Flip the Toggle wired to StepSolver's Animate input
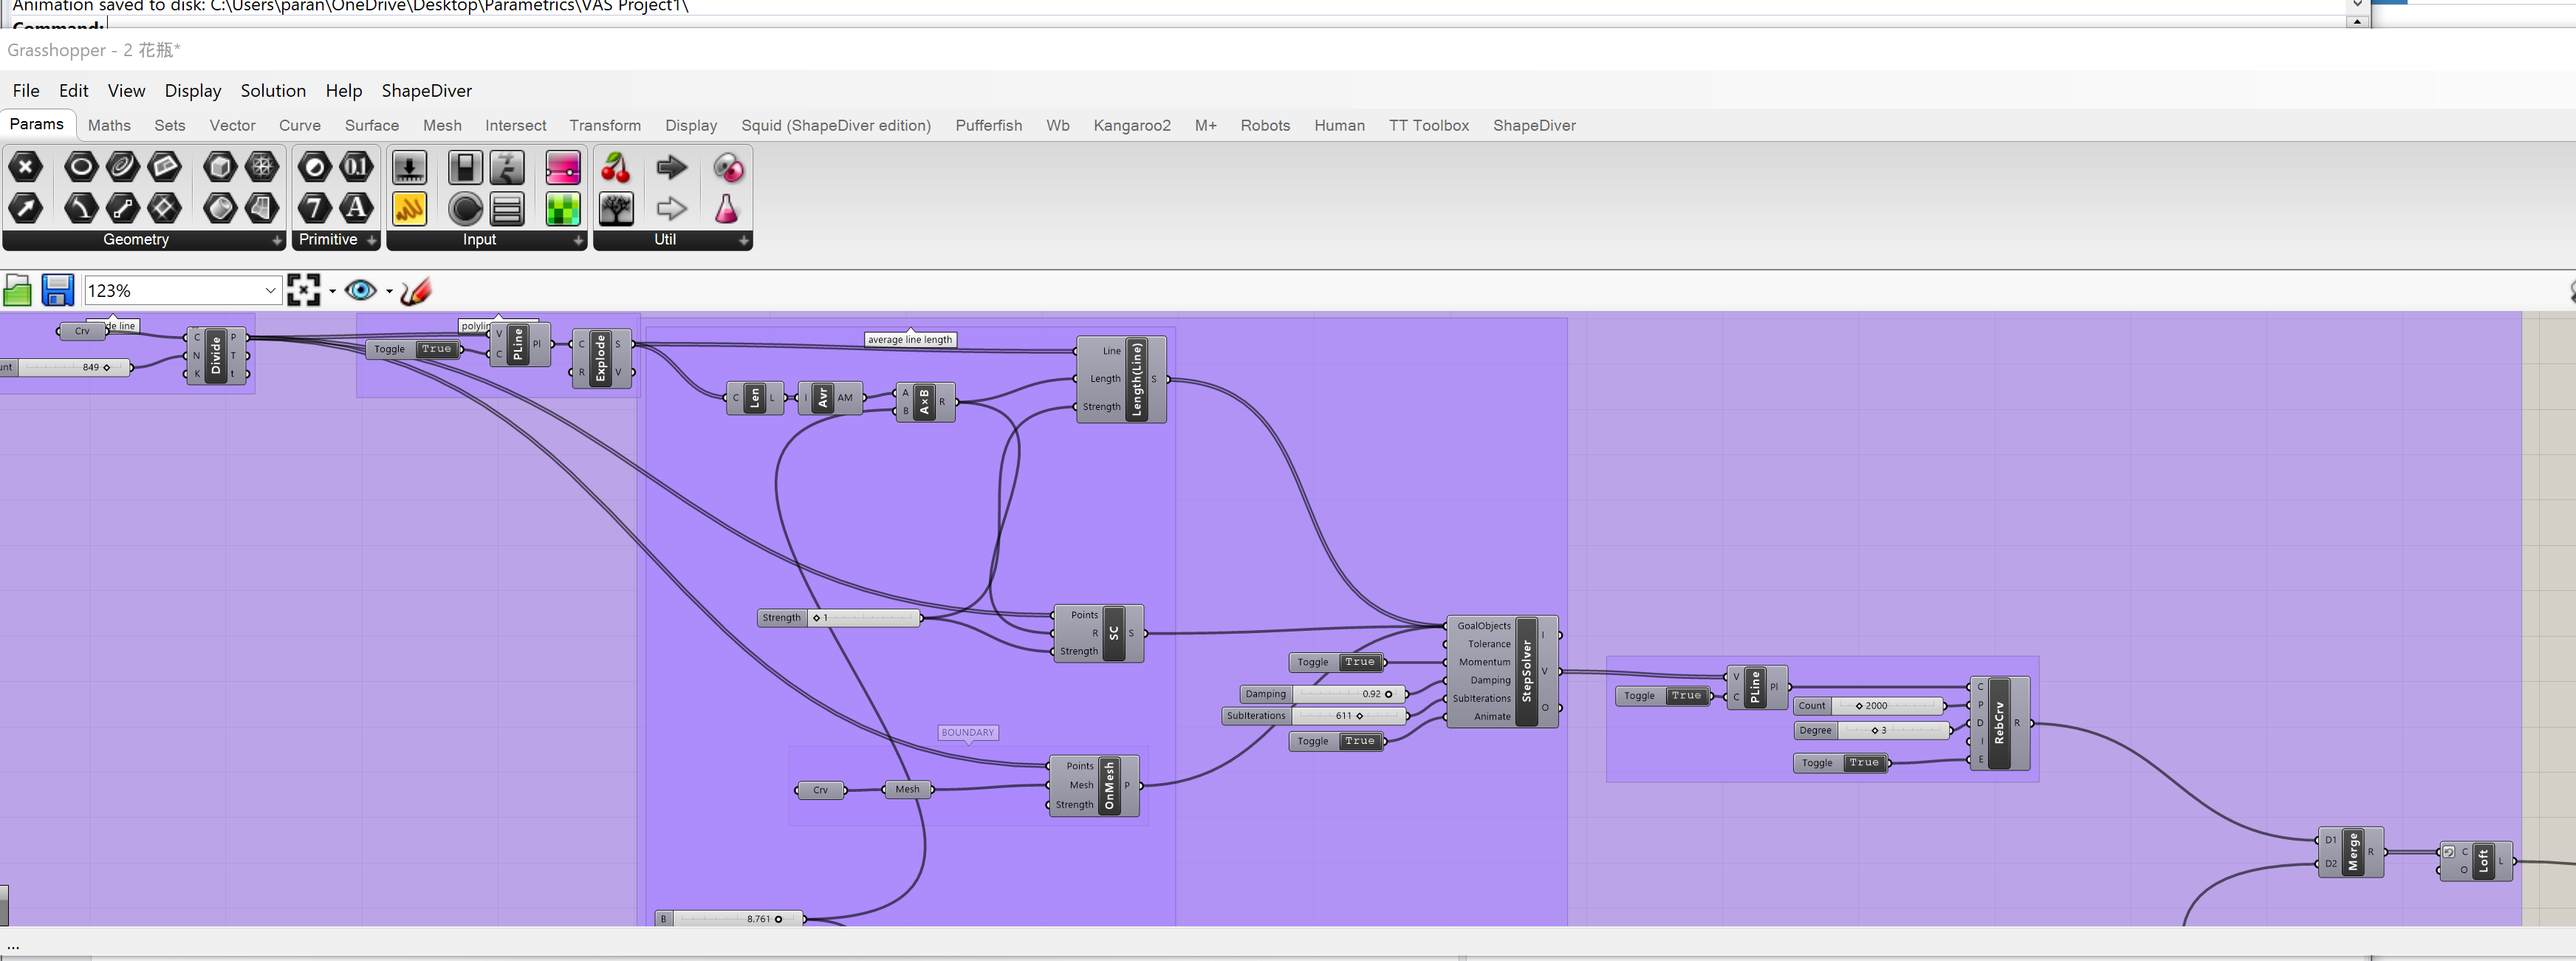This screenshot has height=961, width=2576. coord(1359,741)
